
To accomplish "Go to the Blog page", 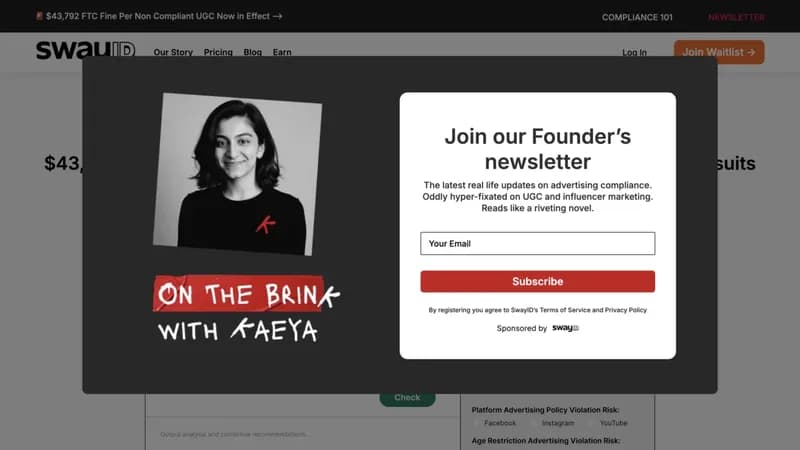I will (253, 52).
